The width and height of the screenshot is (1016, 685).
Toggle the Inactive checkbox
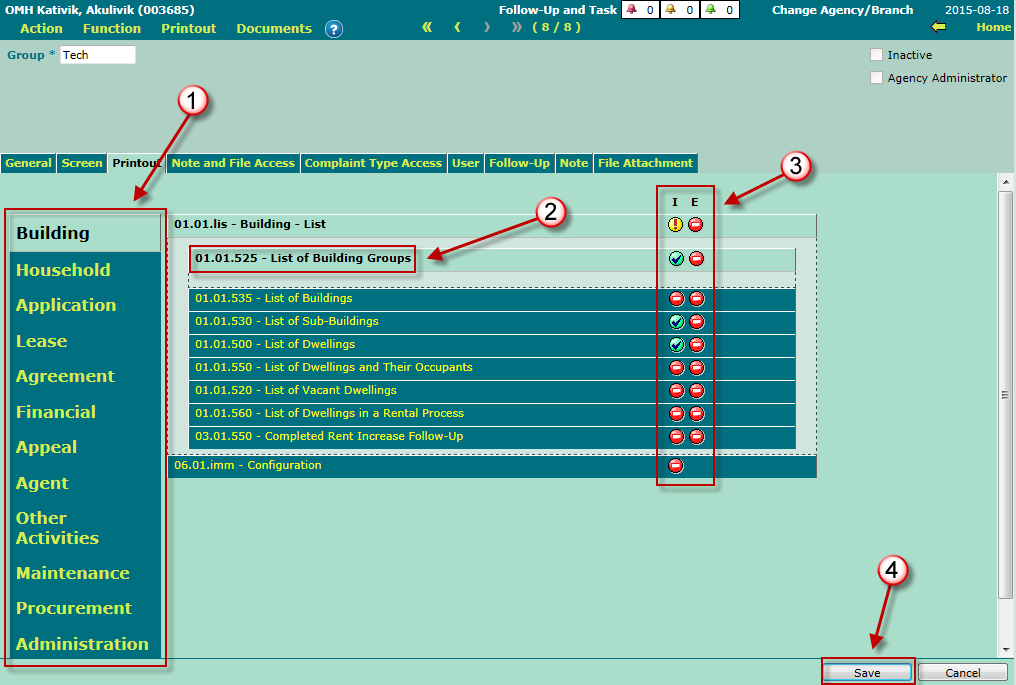pos(877,55)
